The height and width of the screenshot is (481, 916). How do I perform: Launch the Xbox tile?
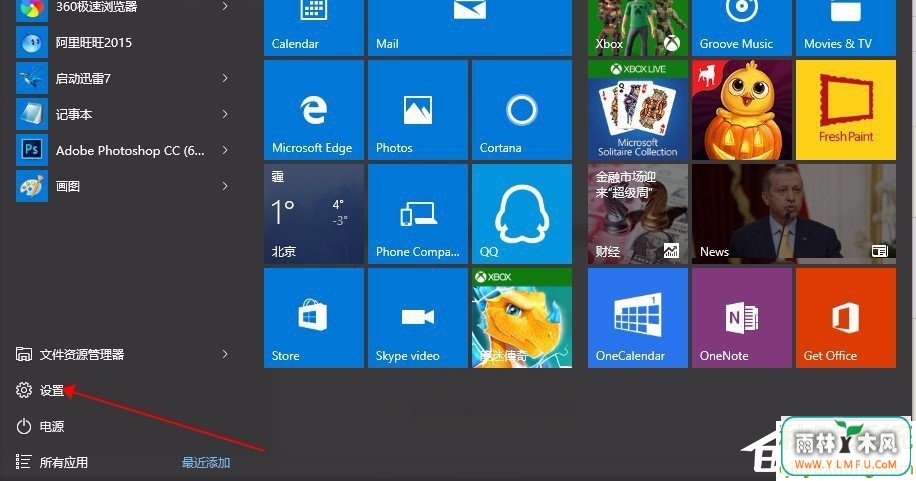coord(637,27)
